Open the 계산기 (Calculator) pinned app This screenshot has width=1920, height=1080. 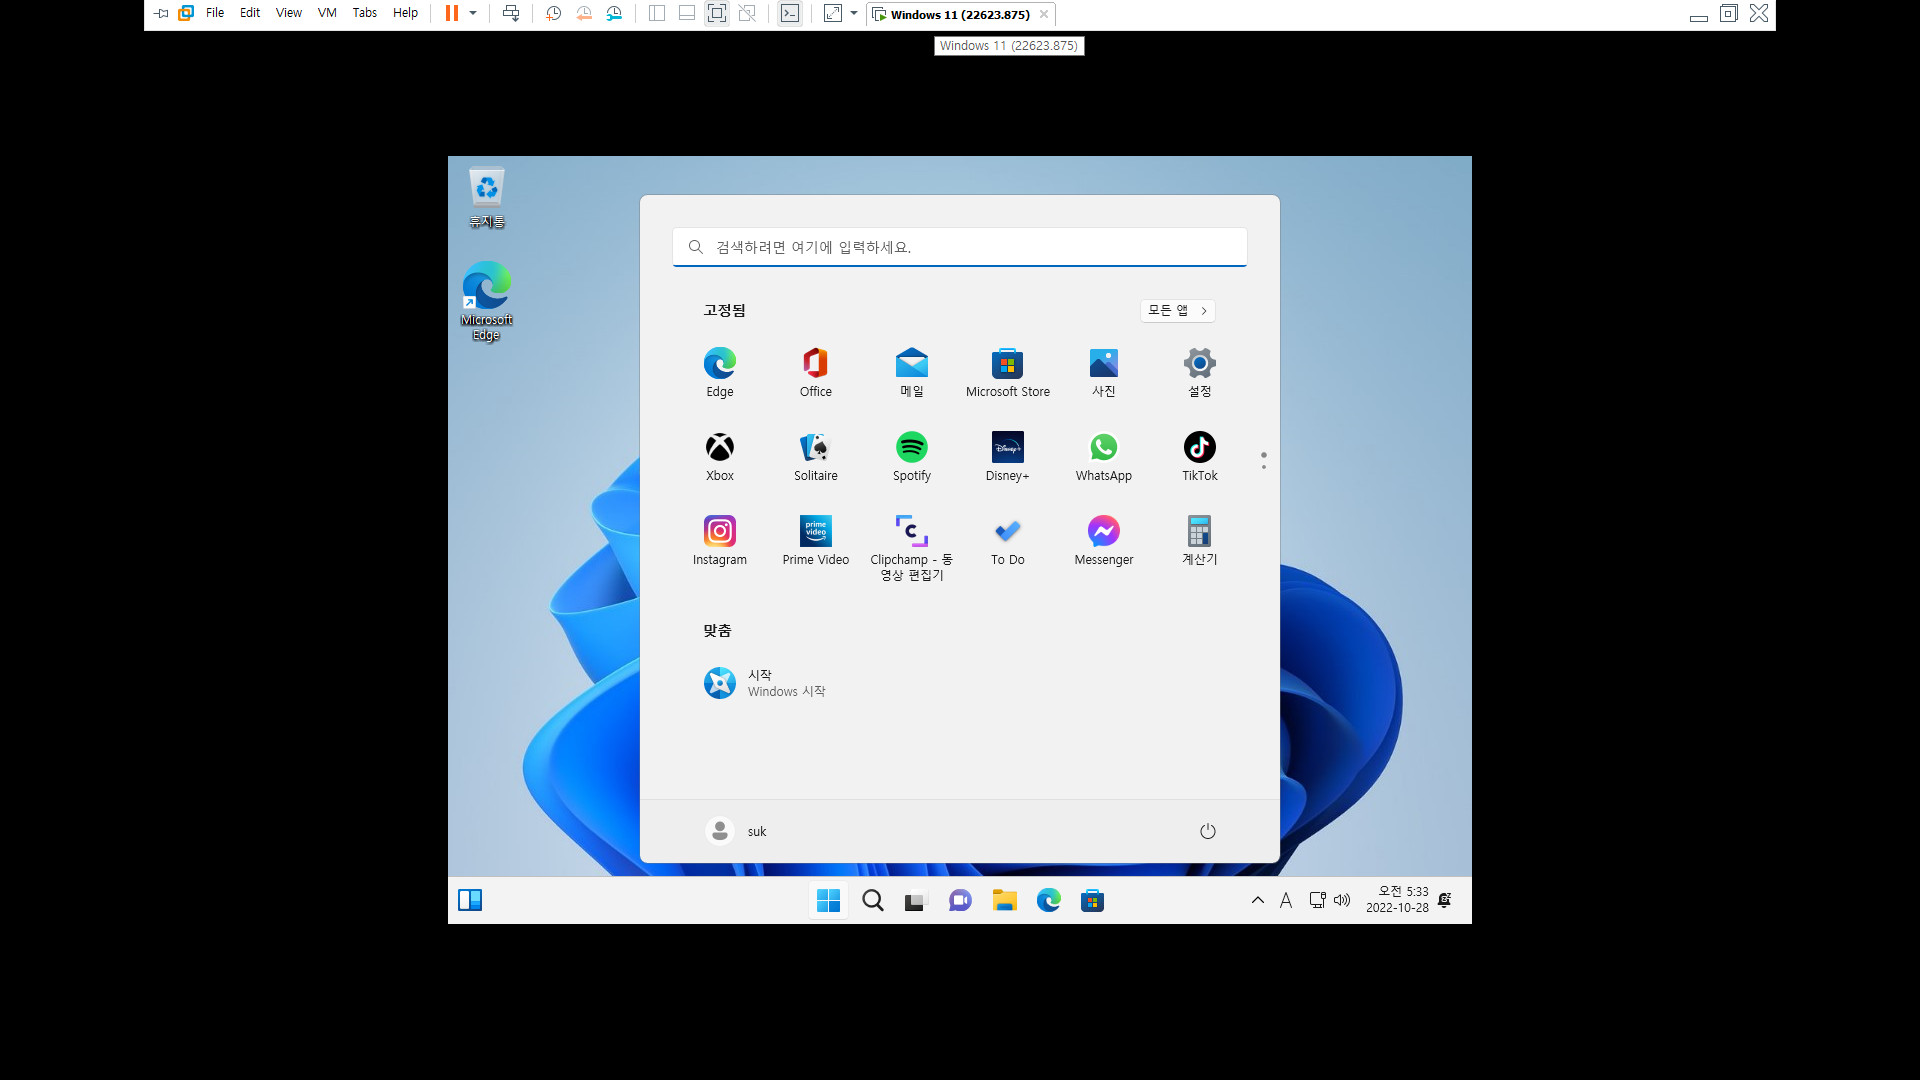pos(1200,541)
